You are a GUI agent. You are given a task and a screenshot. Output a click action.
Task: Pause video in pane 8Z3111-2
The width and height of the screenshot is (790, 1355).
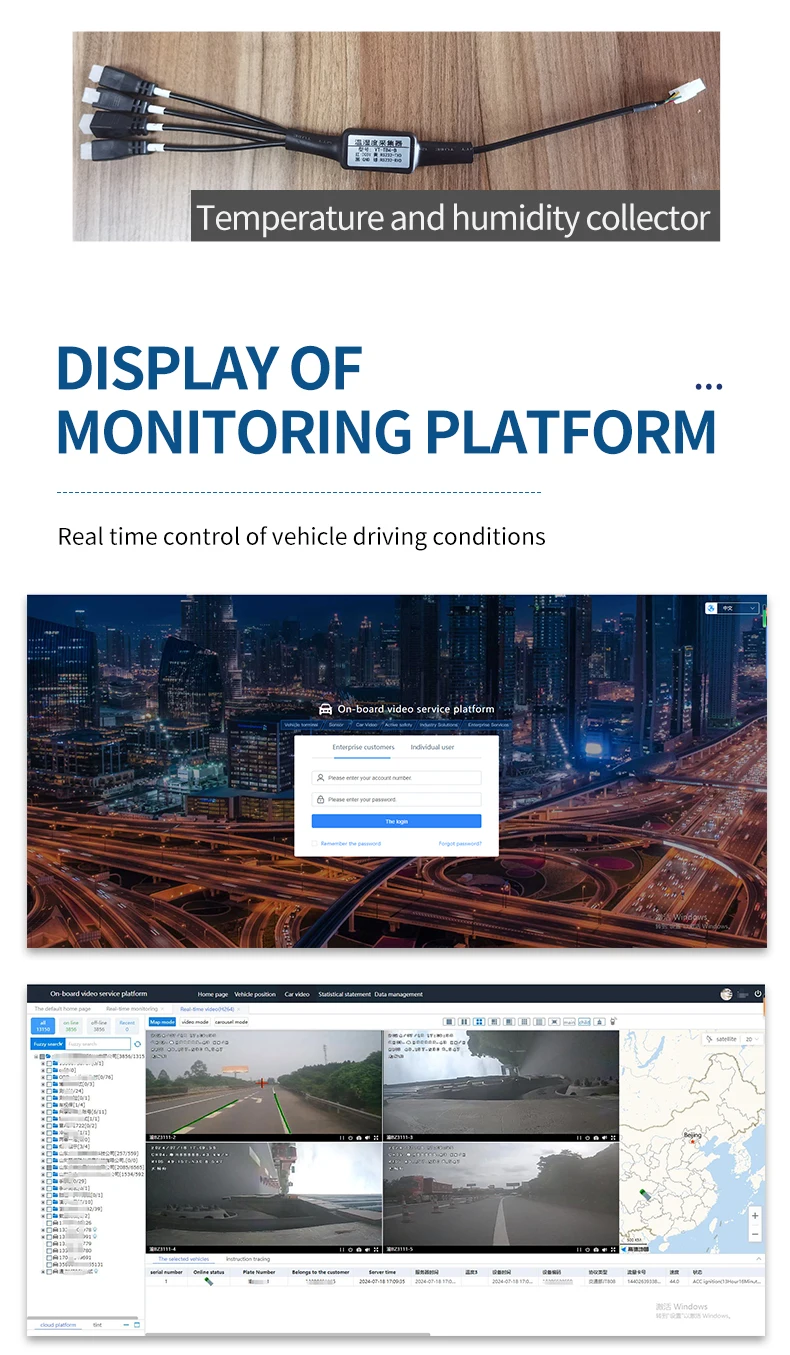pyautogui.click(x=341, y=1138)
